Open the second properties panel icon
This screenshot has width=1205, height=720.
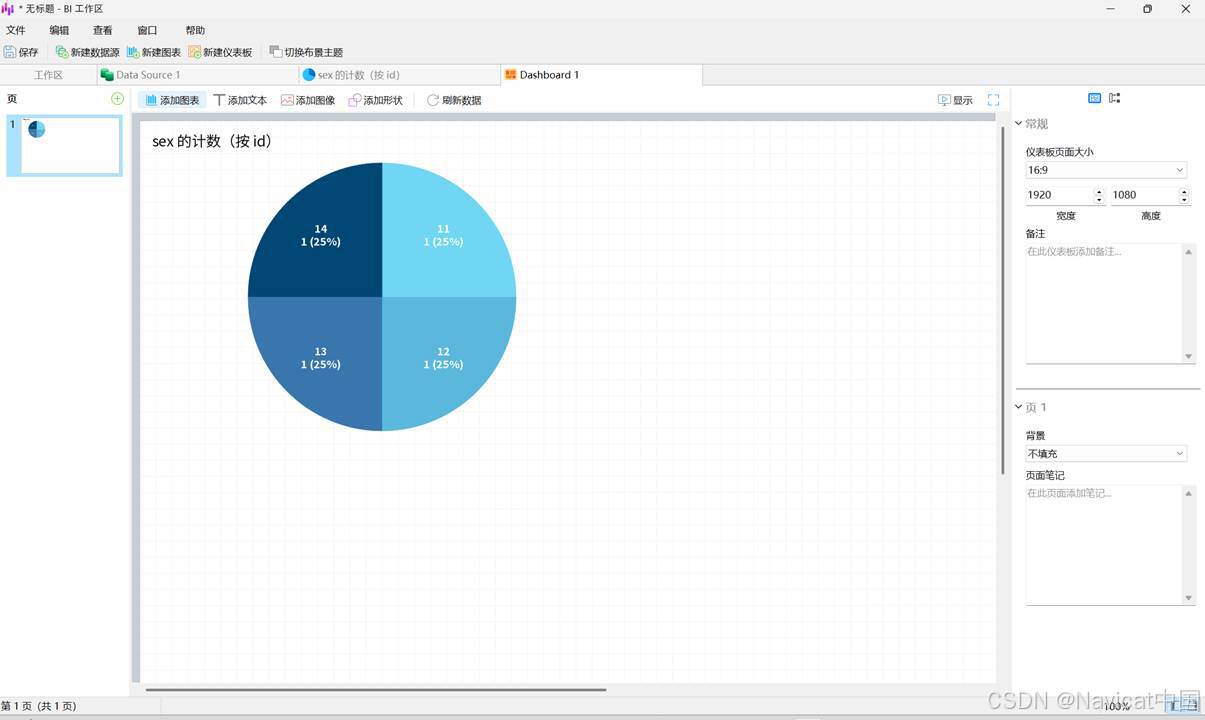(x=1115, y=98)
